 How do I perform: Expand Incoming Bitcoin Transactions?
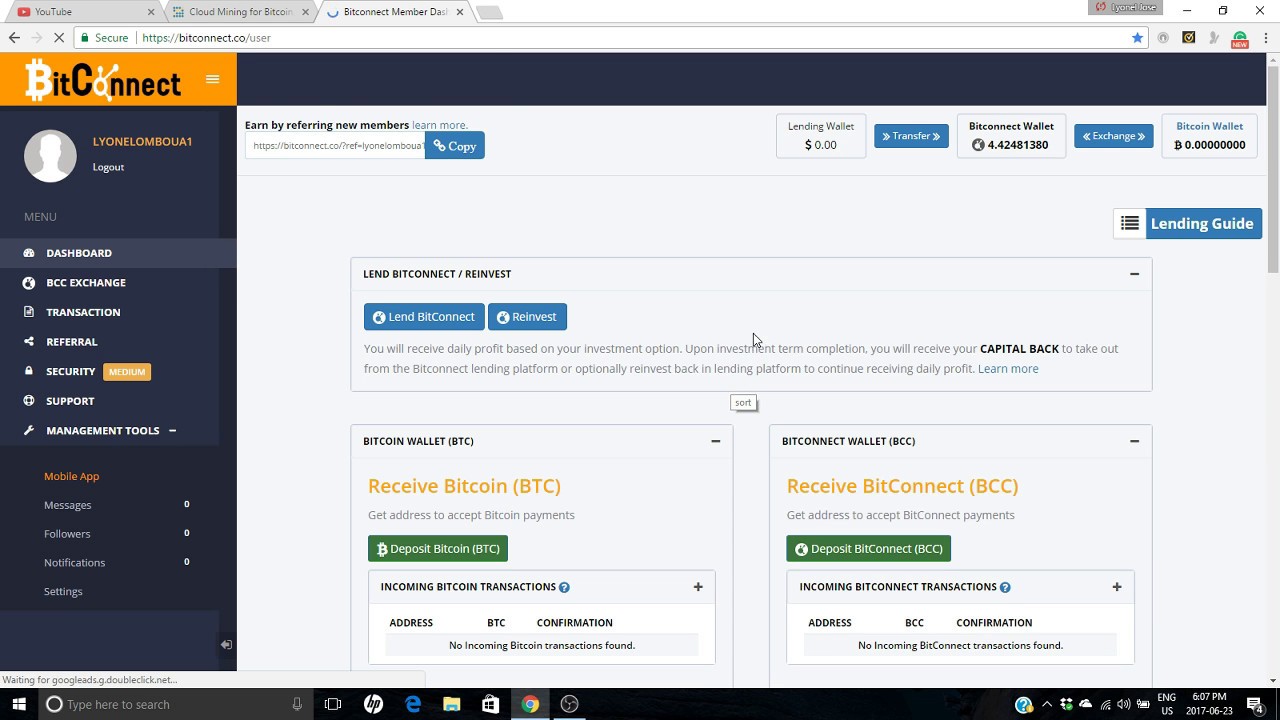coord(698,587)
